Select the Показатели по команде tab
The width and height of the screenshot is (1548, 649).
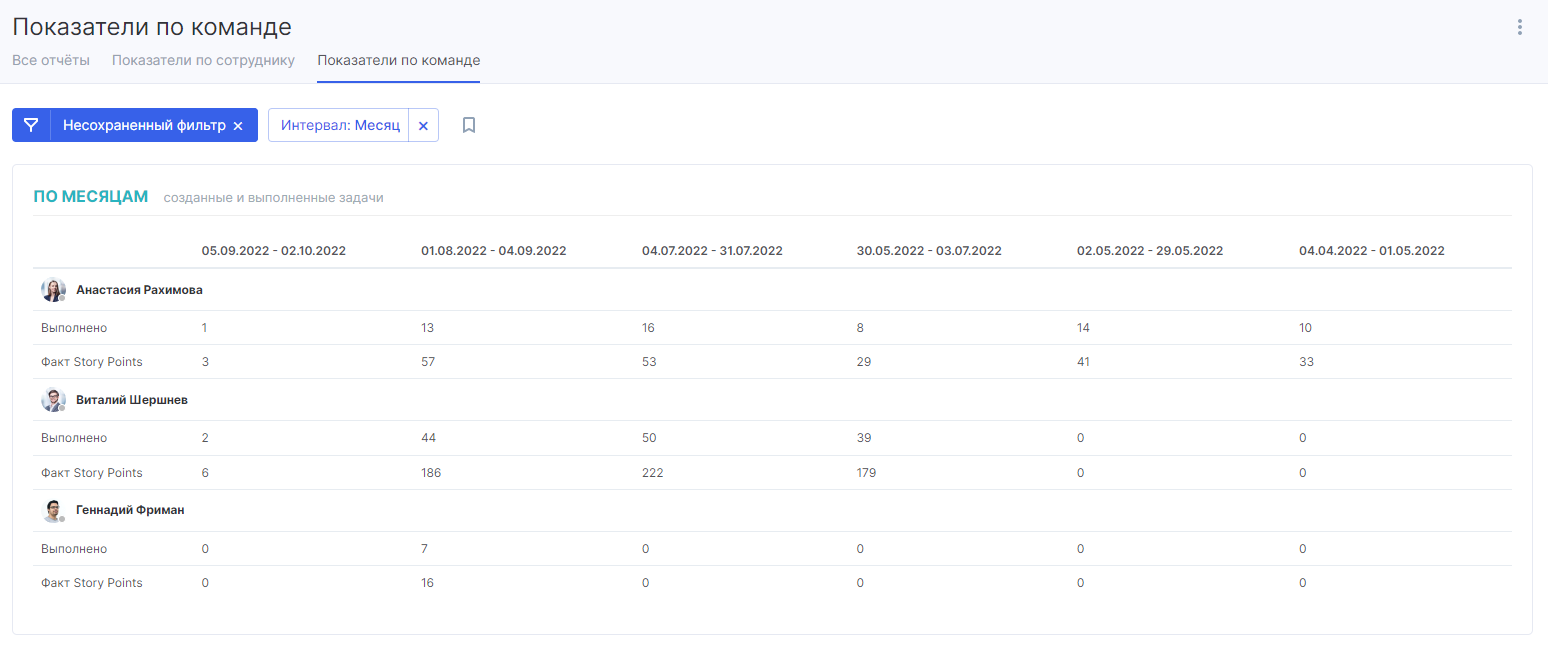[x=398, y=60]
